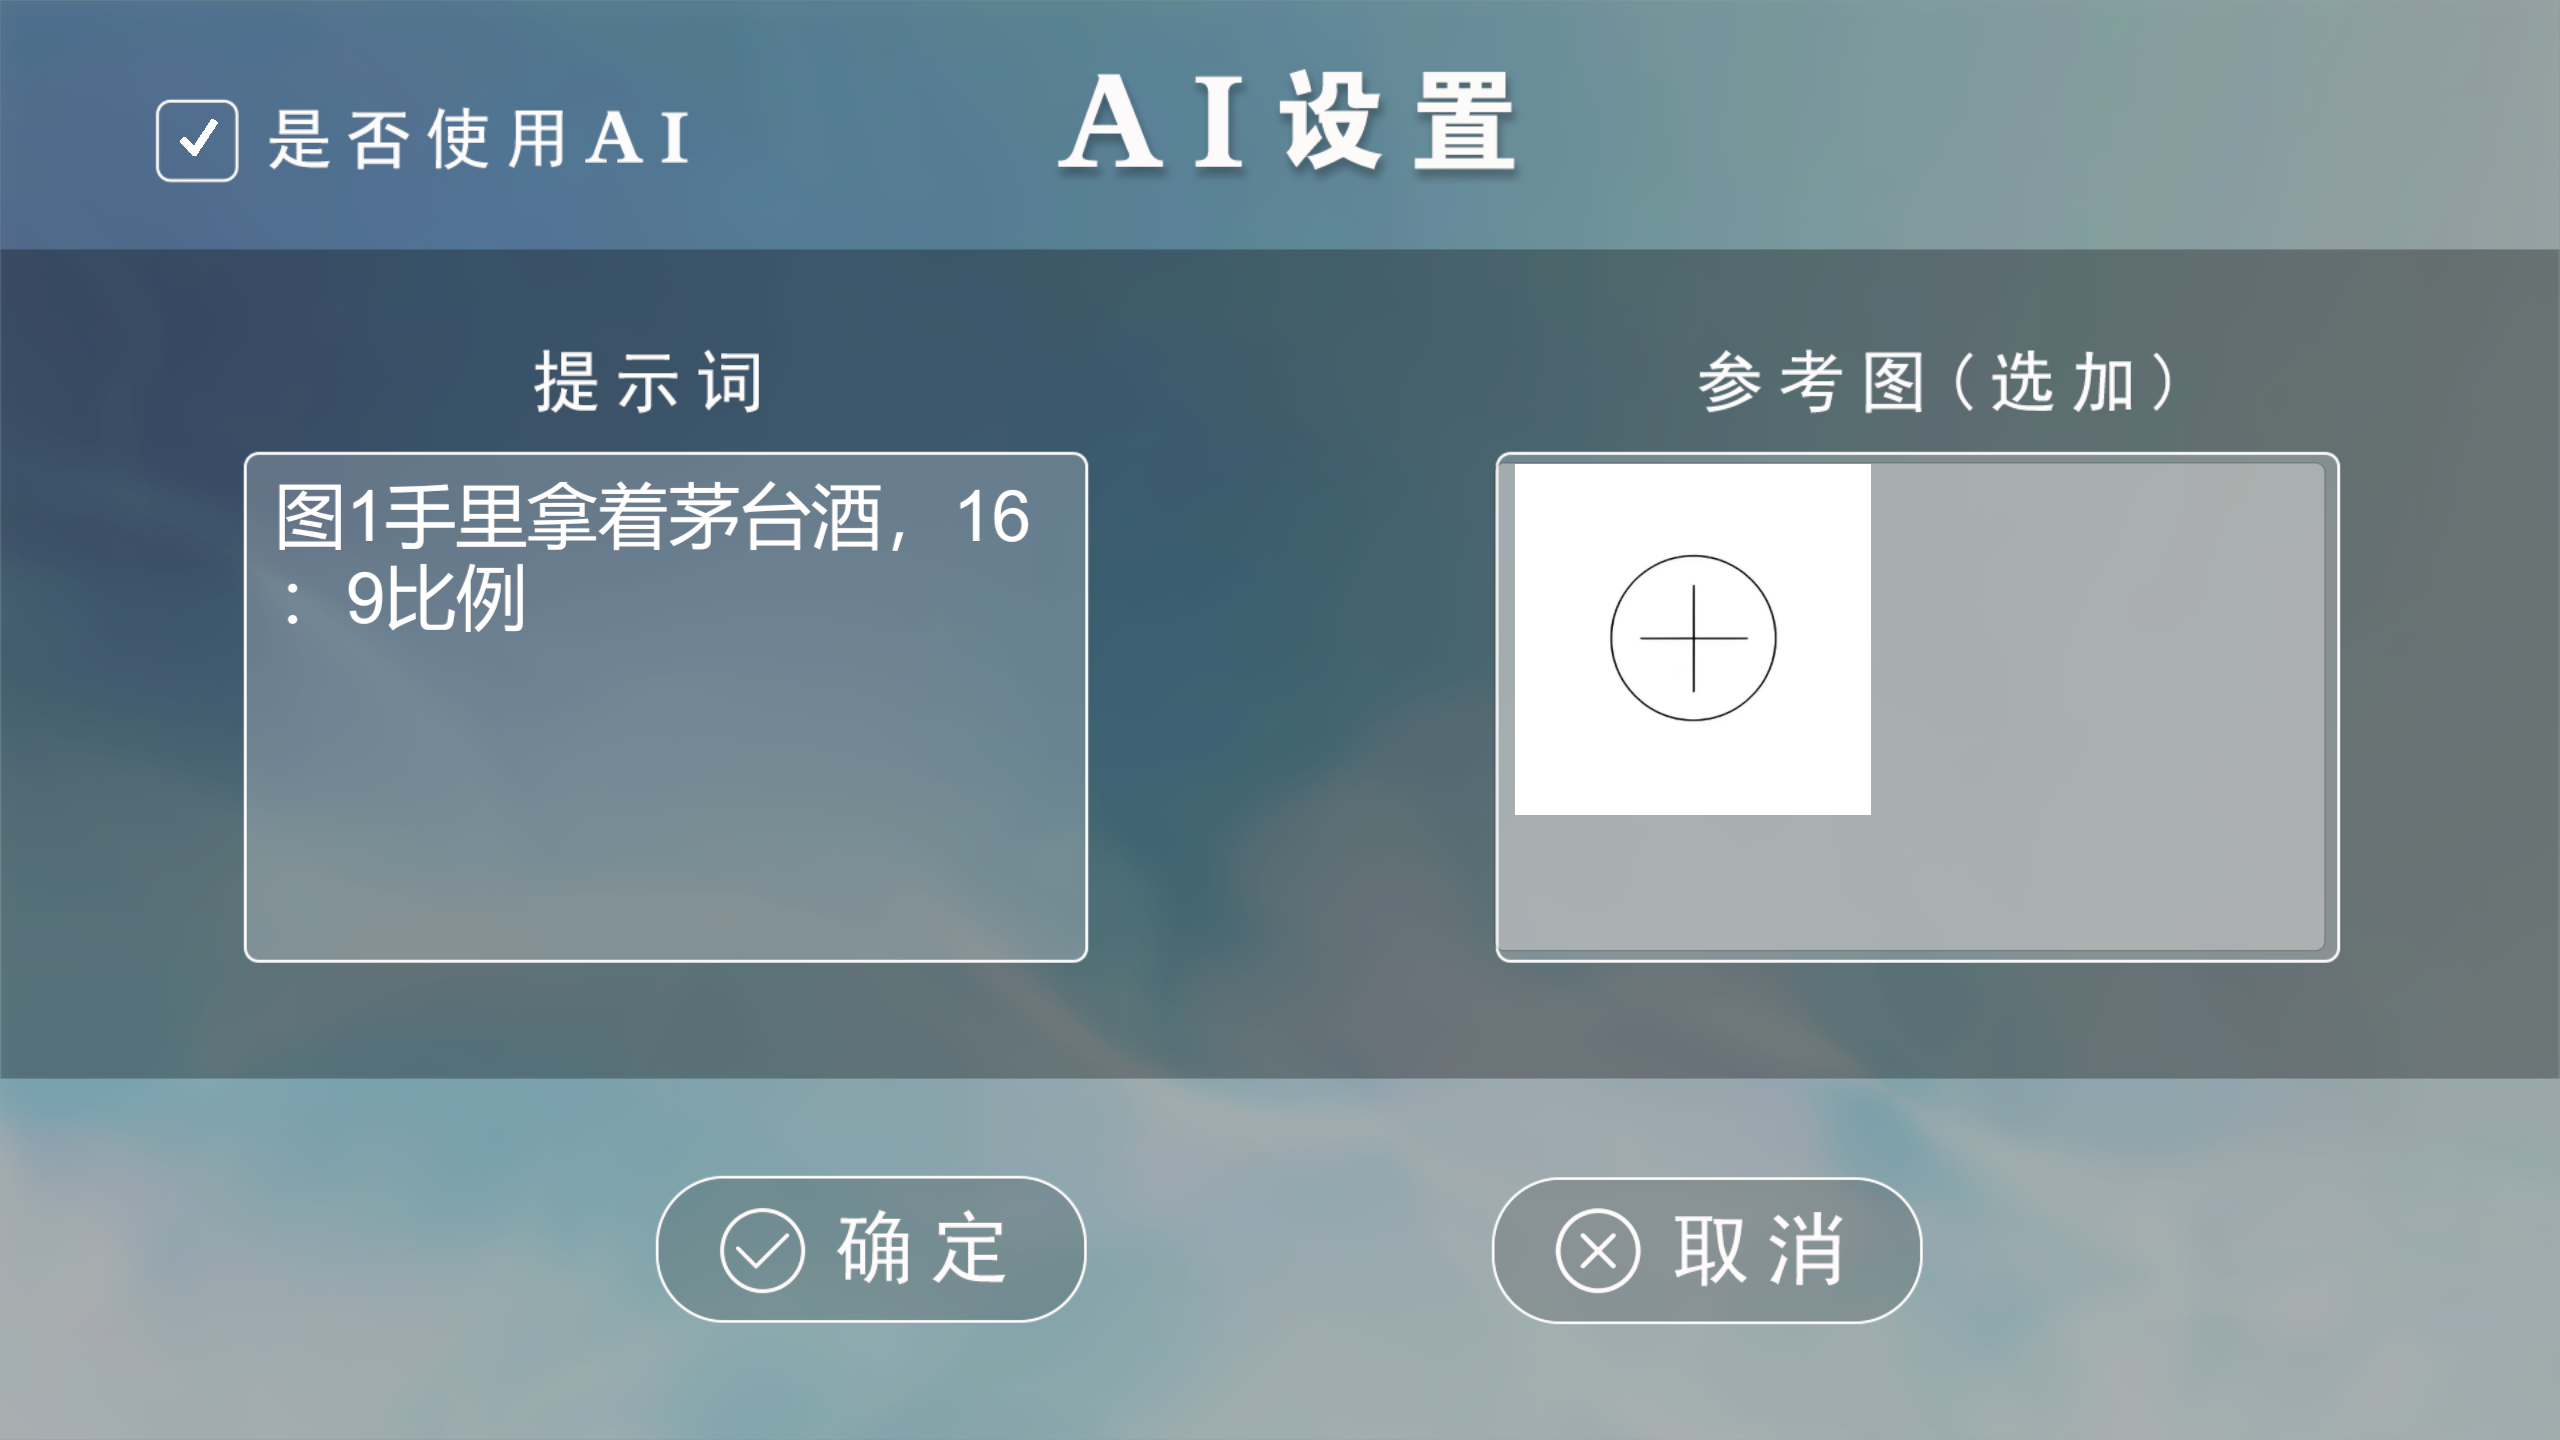This screenshot has height=1440, width=2560.
Task: Click the 参考图（选加）heading
Action: point(1936,382)
